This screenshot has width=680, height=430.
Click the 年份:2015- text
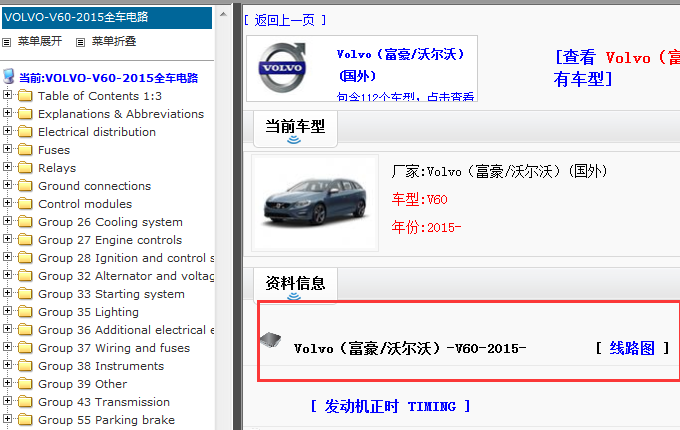tap(426, 227)
